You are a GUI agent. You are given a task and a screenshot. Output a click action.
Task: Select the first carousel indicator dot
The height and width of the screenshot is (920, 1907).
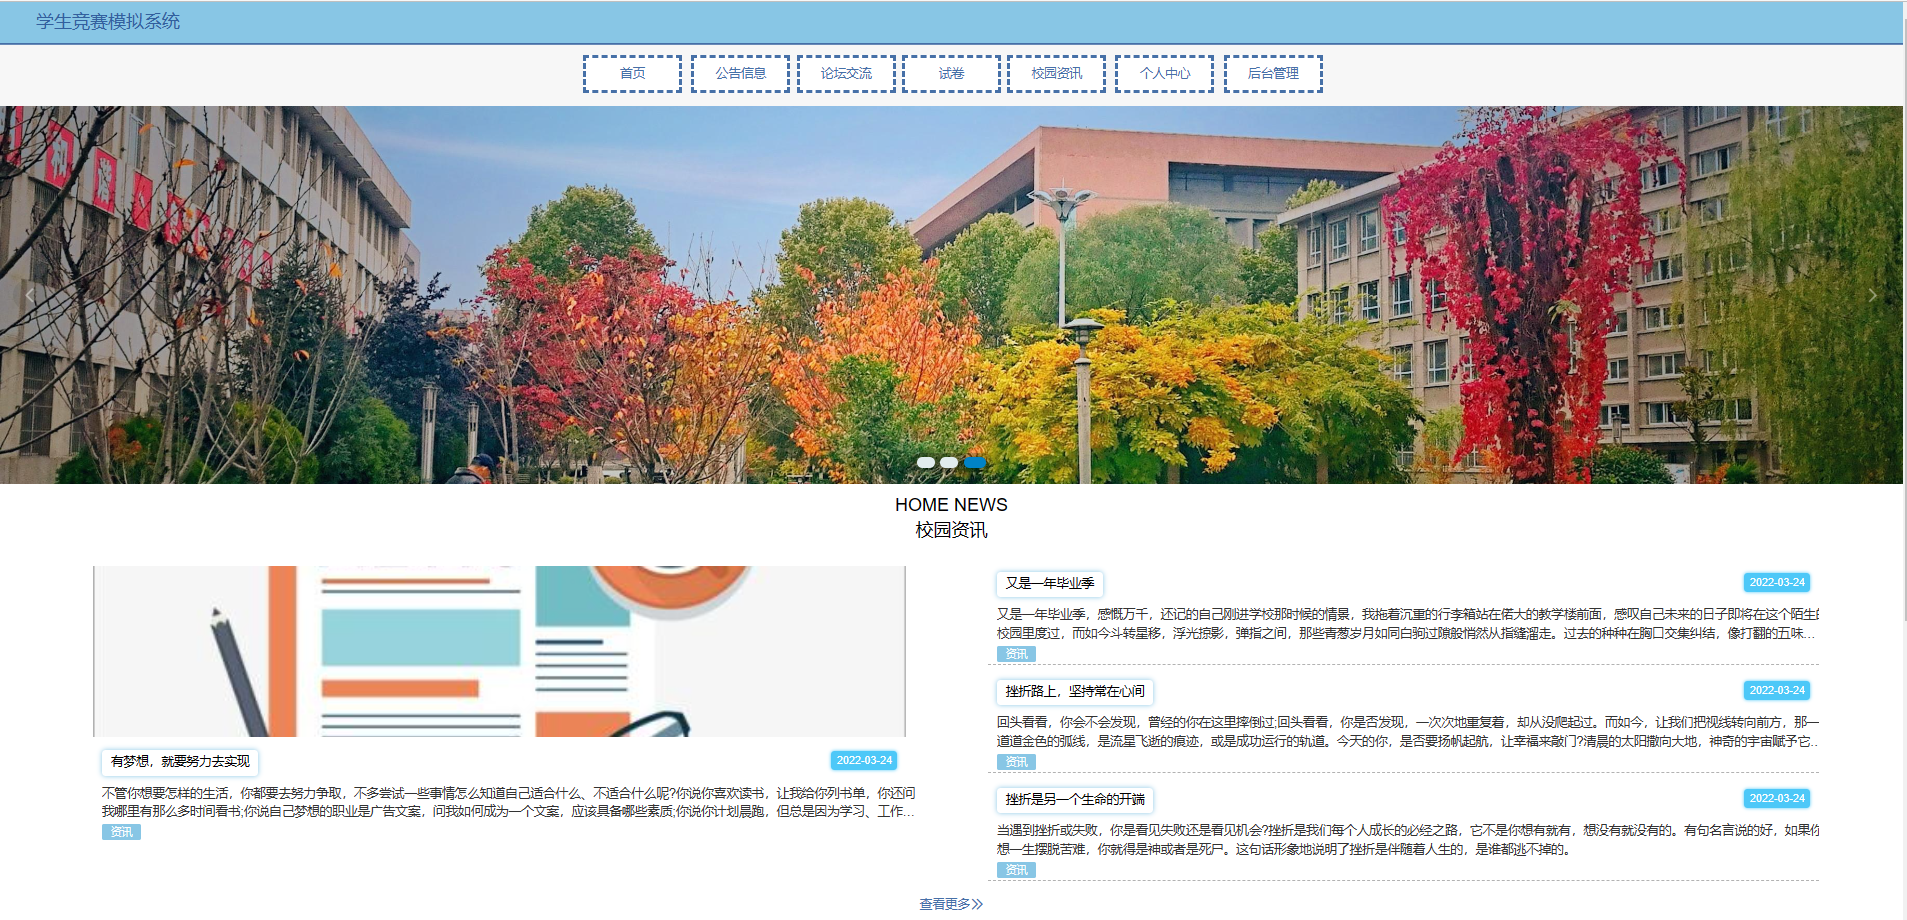925,462
